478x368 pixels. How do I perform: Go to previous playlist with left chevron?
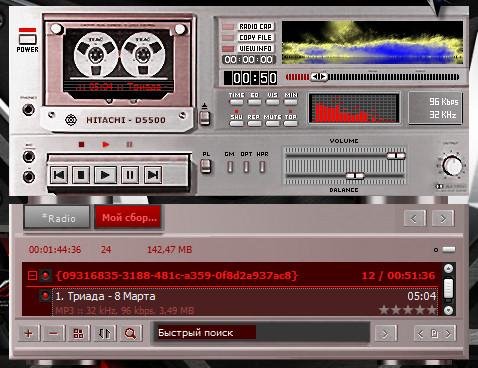[420, 334]
